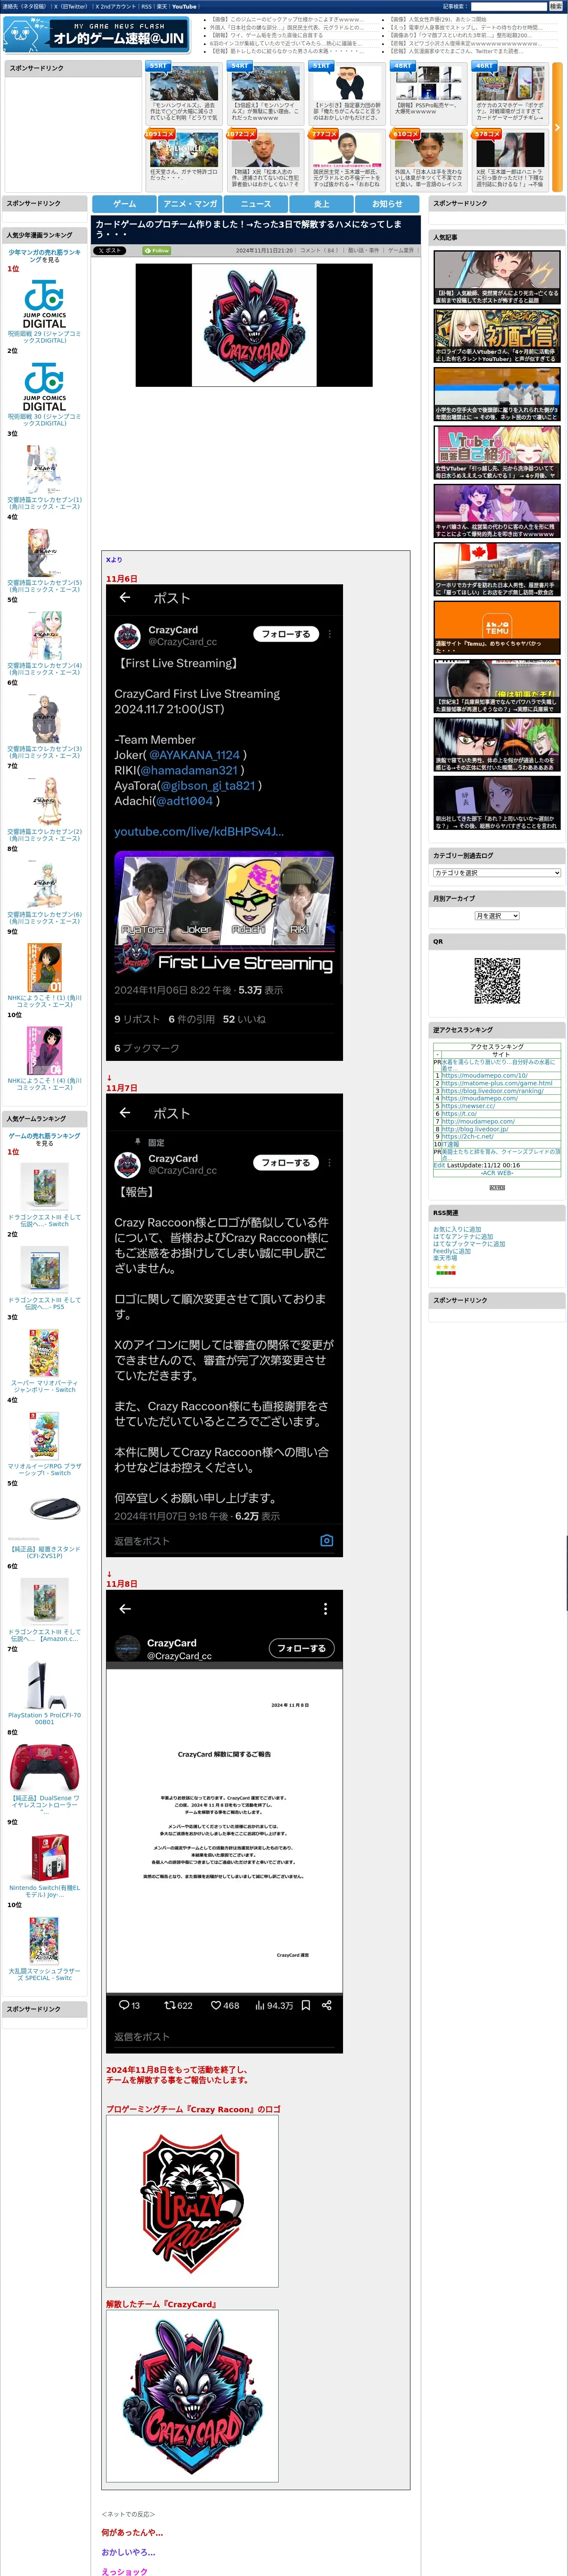Screen dimensions: 568x2576
Task: Click フォローする button in the 11月8日 post
Action: pos(302,1648)
